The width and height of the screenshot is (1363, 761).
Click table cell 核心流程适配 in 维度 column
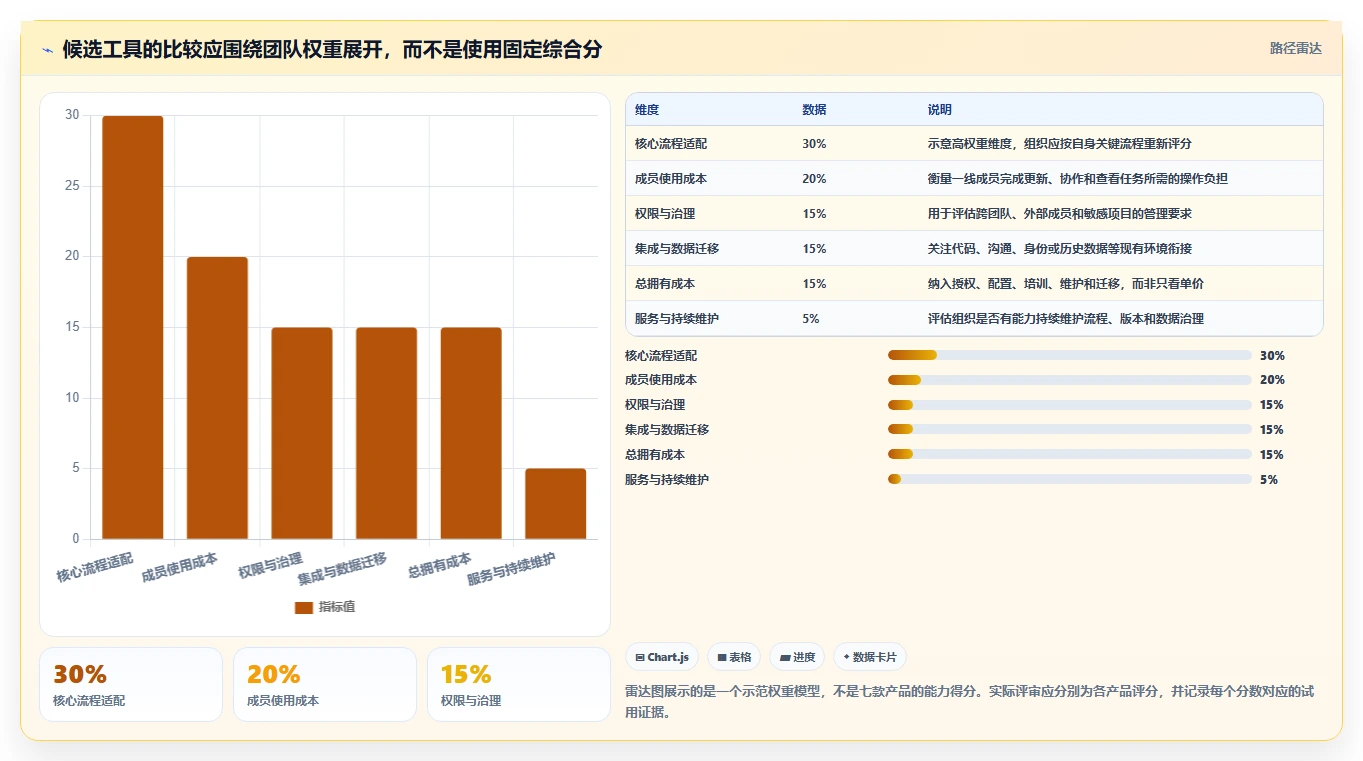(x=671, y=144)
